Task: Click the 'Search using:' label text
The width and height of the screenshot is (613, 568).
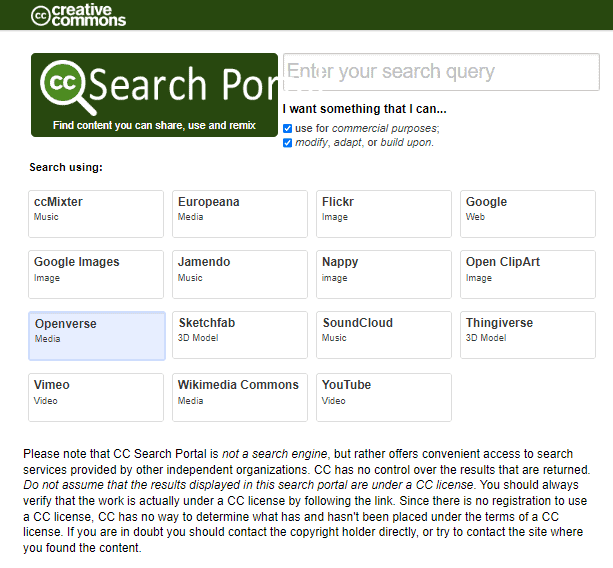Action: pos(66,167)
